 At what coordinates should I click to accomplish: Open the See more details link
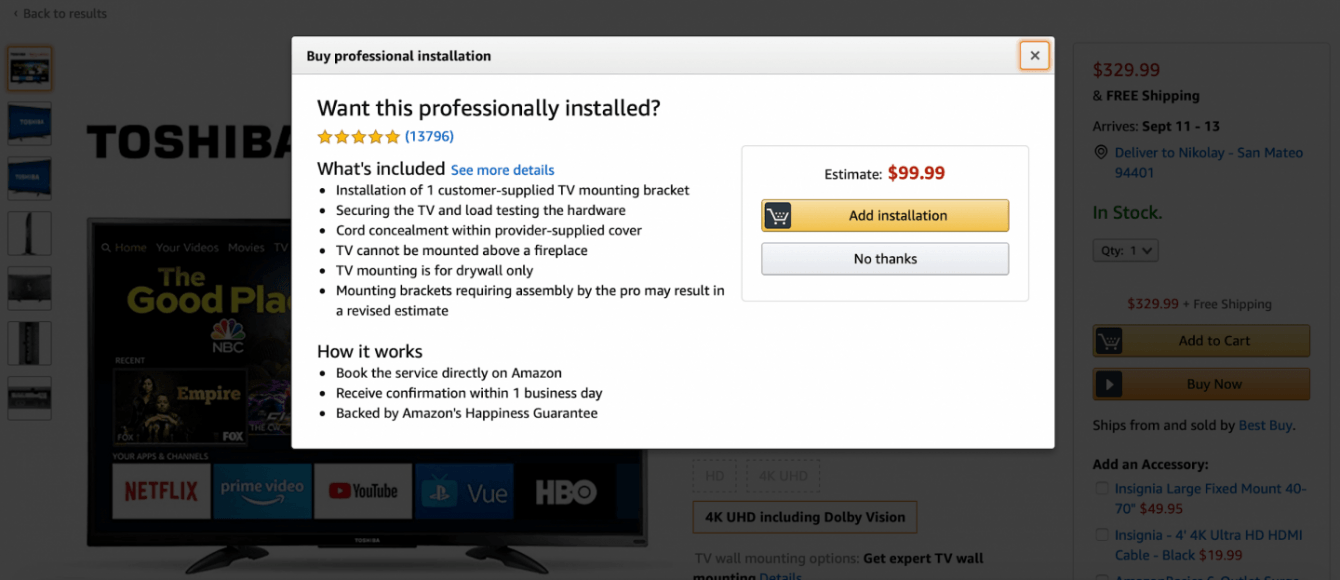coord(502,170)
